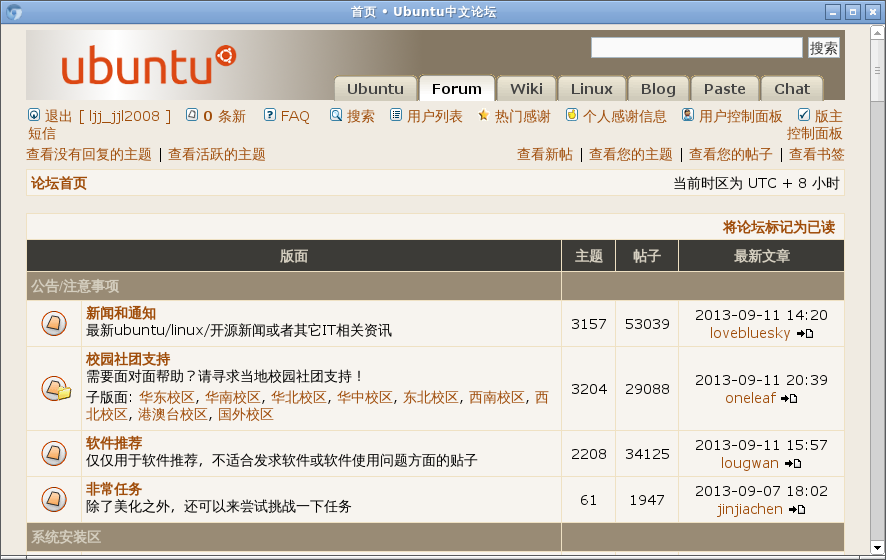Open latest post icon next to lougwan
This screenshot has height=560, width=886.
(x=793, y=463)
